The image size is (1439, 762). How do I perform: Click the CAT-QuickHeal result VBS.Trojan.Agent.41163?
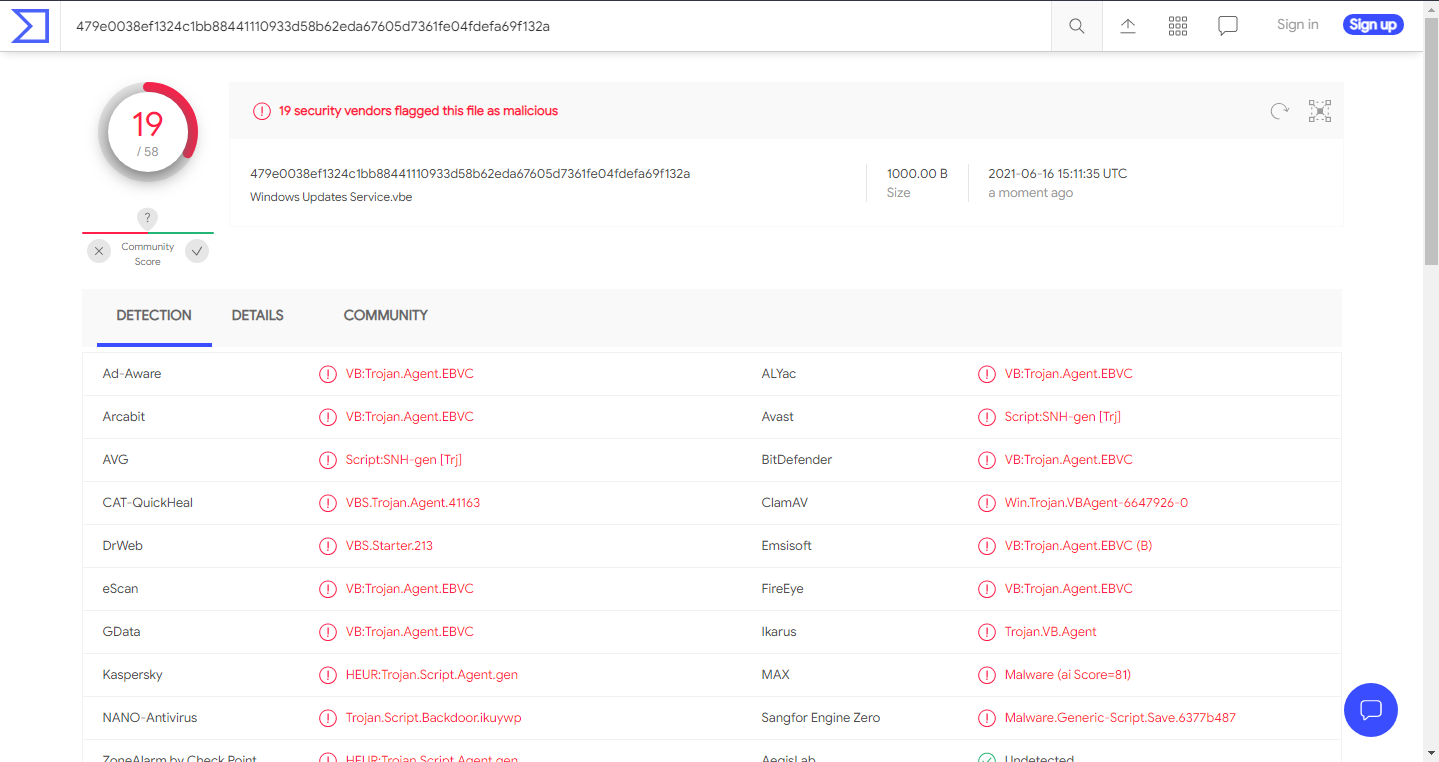(x=413, y=503)
